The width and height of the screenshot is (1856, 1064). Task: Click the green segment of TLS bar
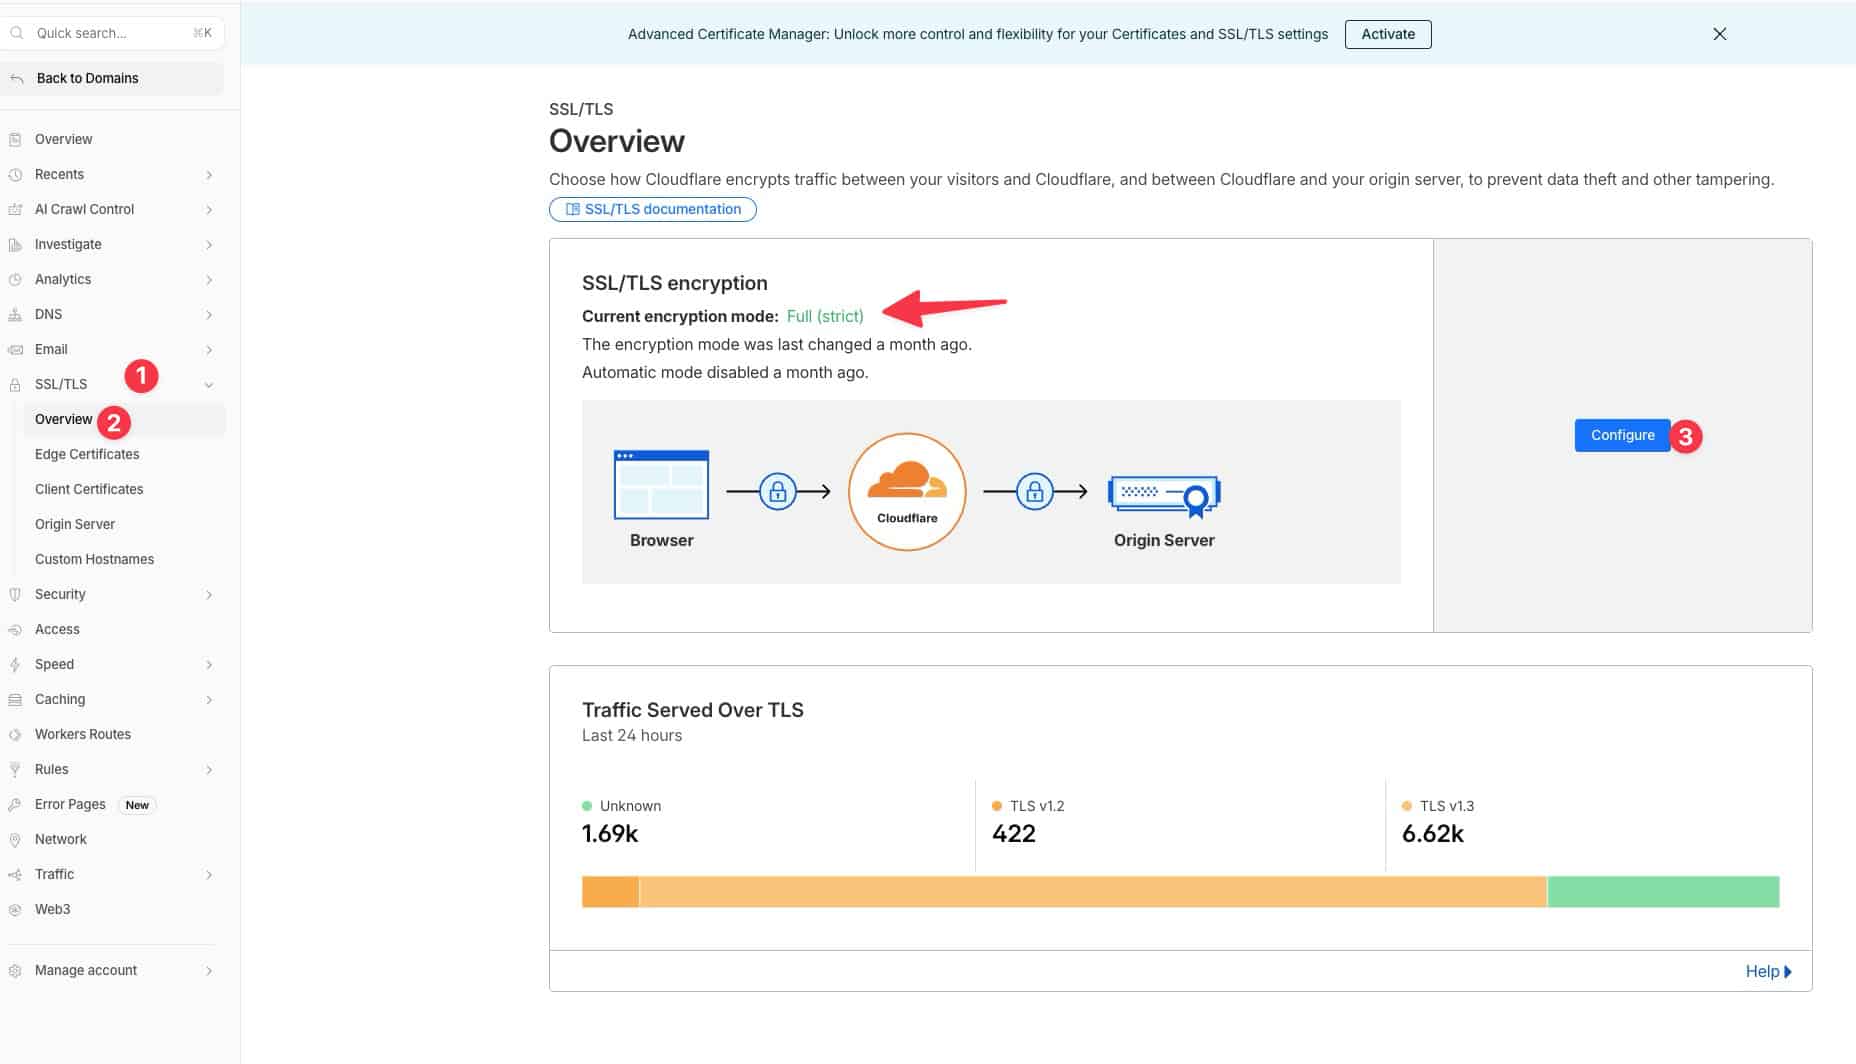tap(1663, 892)
